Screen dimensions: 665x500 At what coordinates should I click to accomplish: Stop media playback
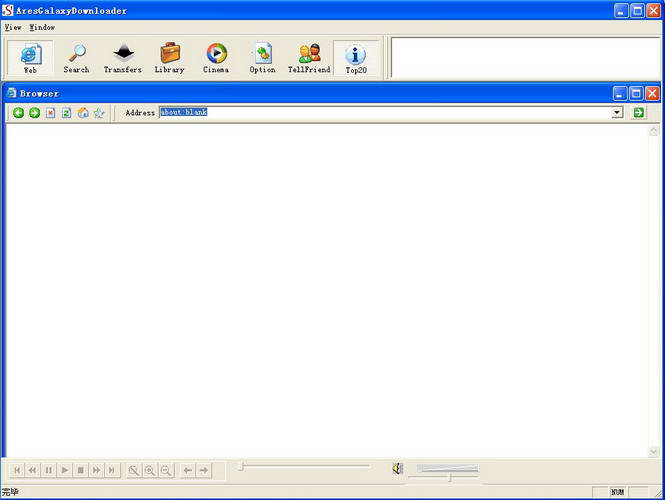tap(81, 470)
